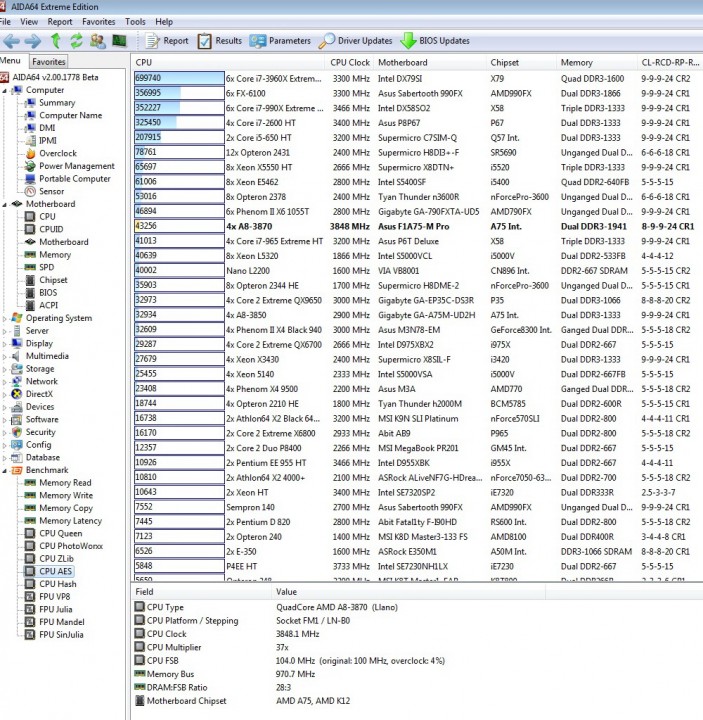The image size is (703, 720).
Task: Select the Overclock tree item
Action: 58,153
